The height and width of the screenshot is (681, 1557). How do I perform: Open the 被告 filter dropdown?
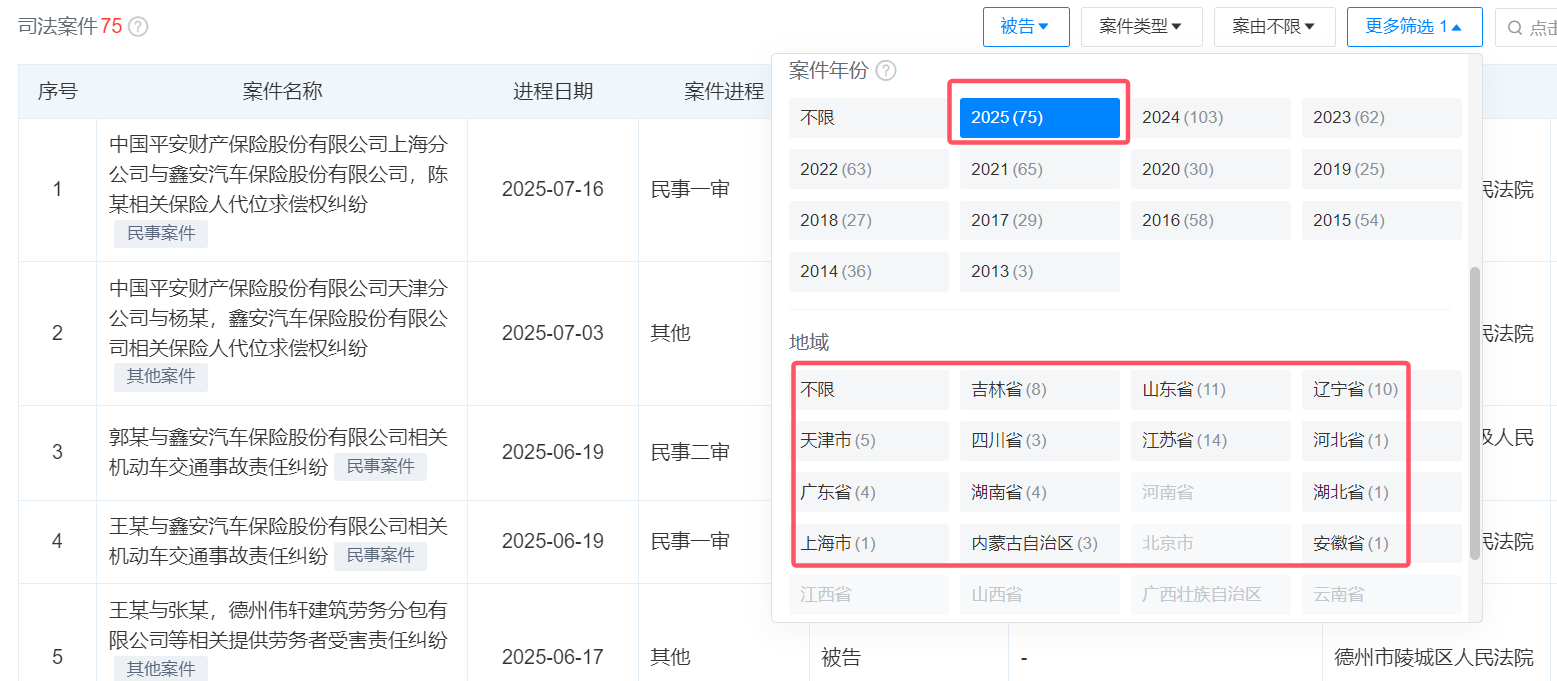click(x=1026, y=27)
